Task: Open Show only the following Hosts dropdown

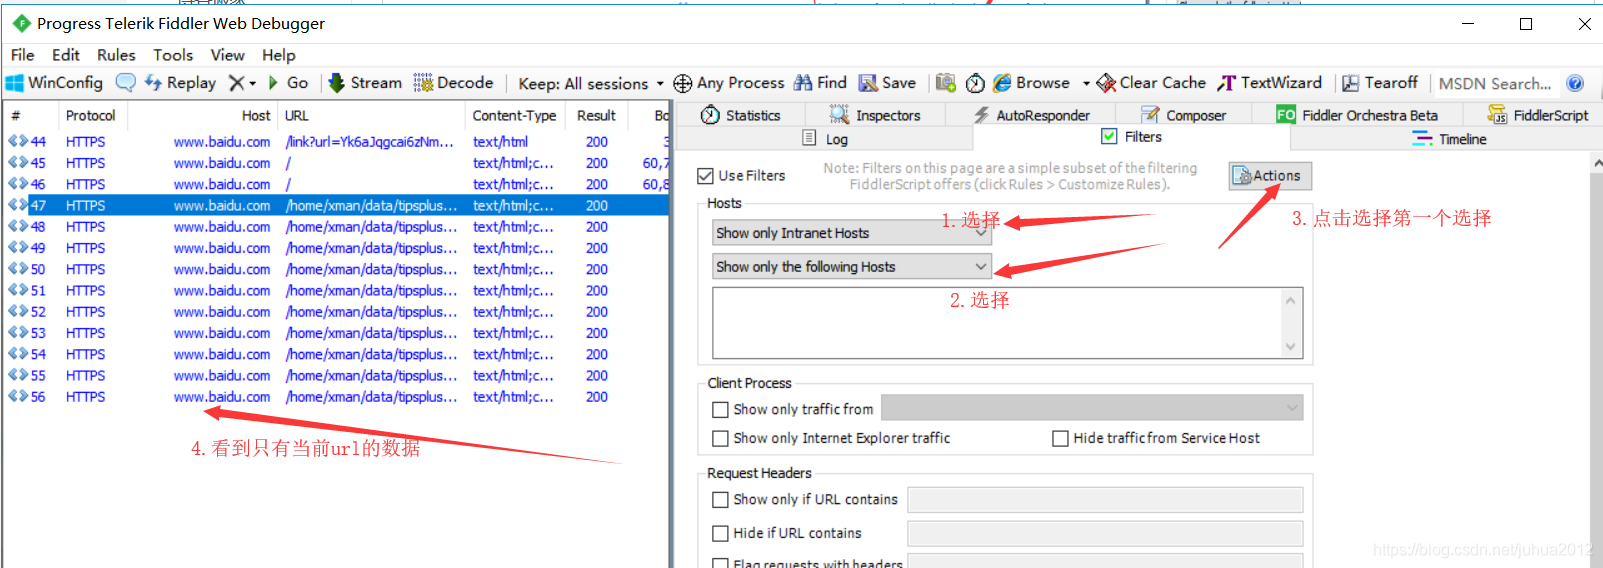Action: 852,267
